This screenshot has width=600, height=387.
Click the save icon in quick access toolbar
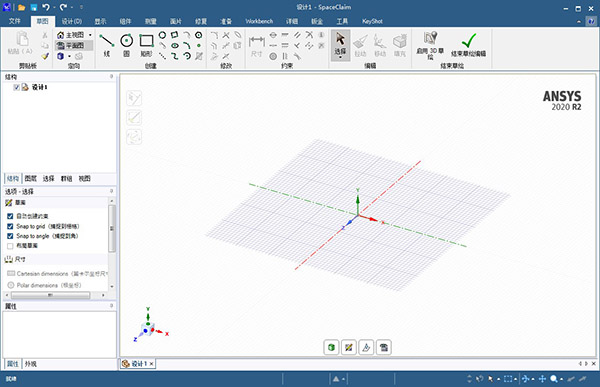point(34,7)
